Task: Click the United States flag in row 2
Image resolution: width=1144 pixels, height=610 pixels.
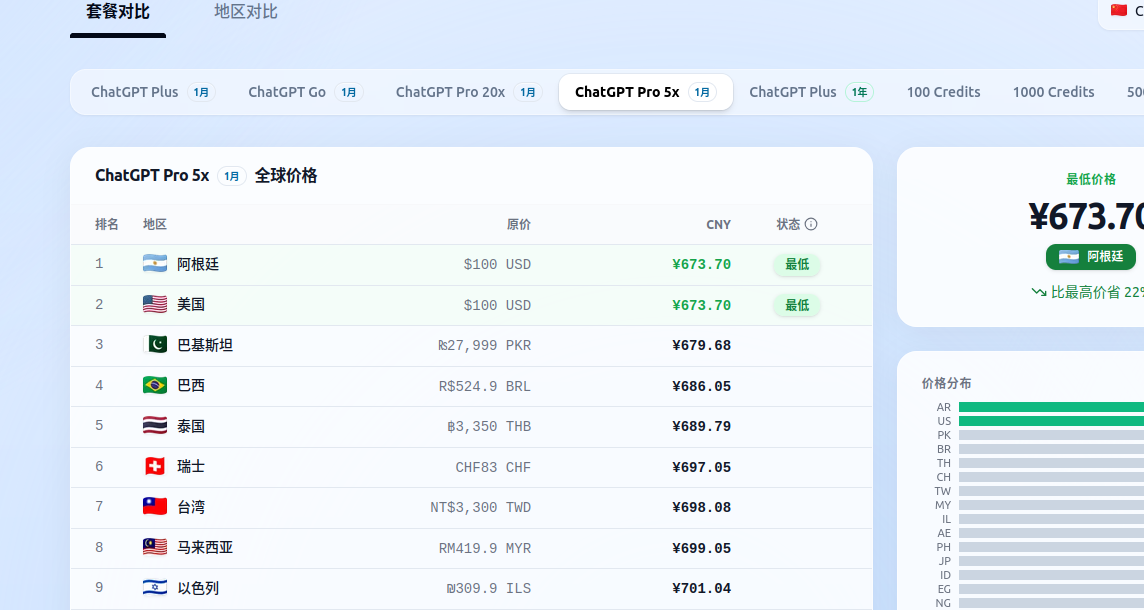Action: (x=155, y=304)
